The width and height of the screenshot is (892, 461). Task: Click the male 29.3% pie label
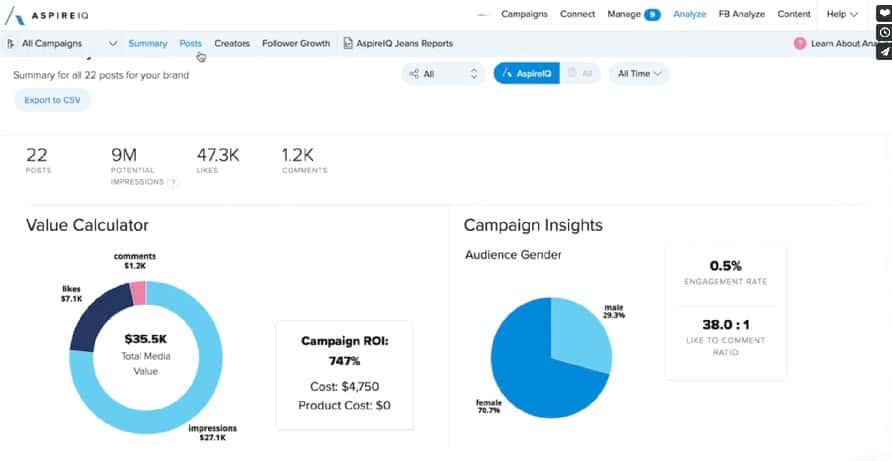point(614,311)
